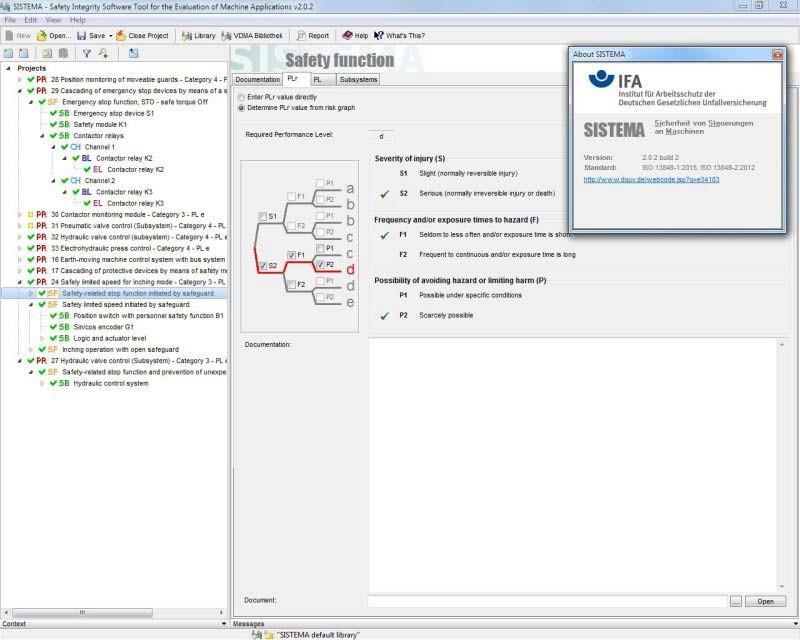Image resolution: width=800 pixels, height=640 pixels.
Task: Select "16 Earth-moving machine control system" row
Action: tap(138, 259)
